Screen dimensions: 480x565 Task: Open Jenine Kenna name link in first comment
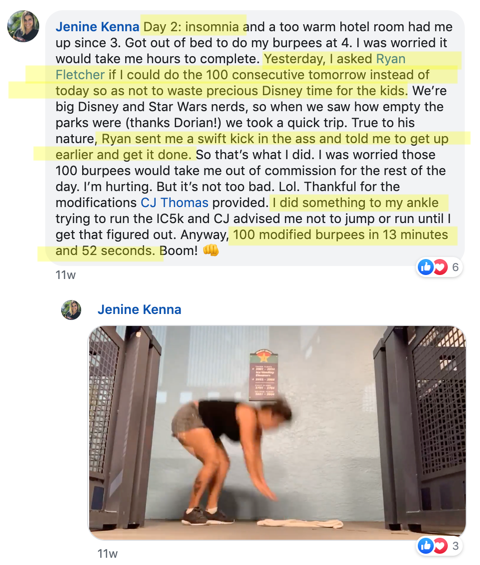[97, 27]
